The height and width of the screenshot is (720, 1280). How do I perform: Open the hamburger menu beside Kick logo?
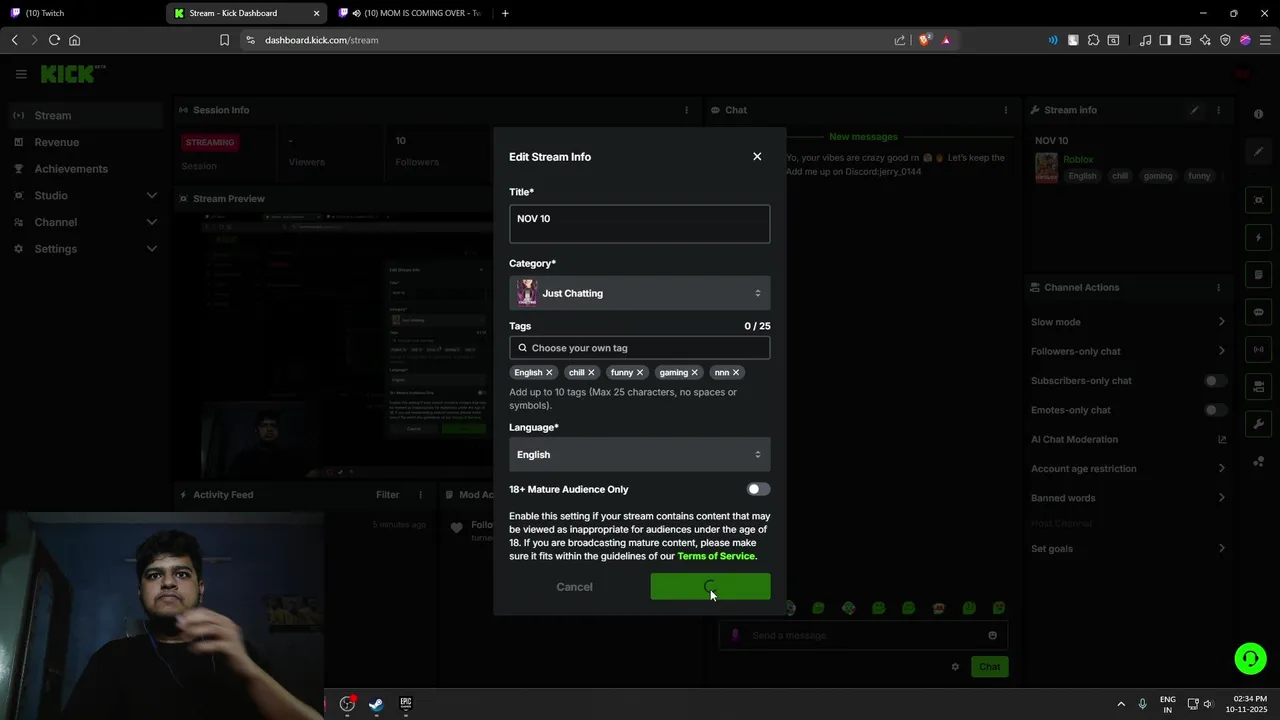coord(21,74)
